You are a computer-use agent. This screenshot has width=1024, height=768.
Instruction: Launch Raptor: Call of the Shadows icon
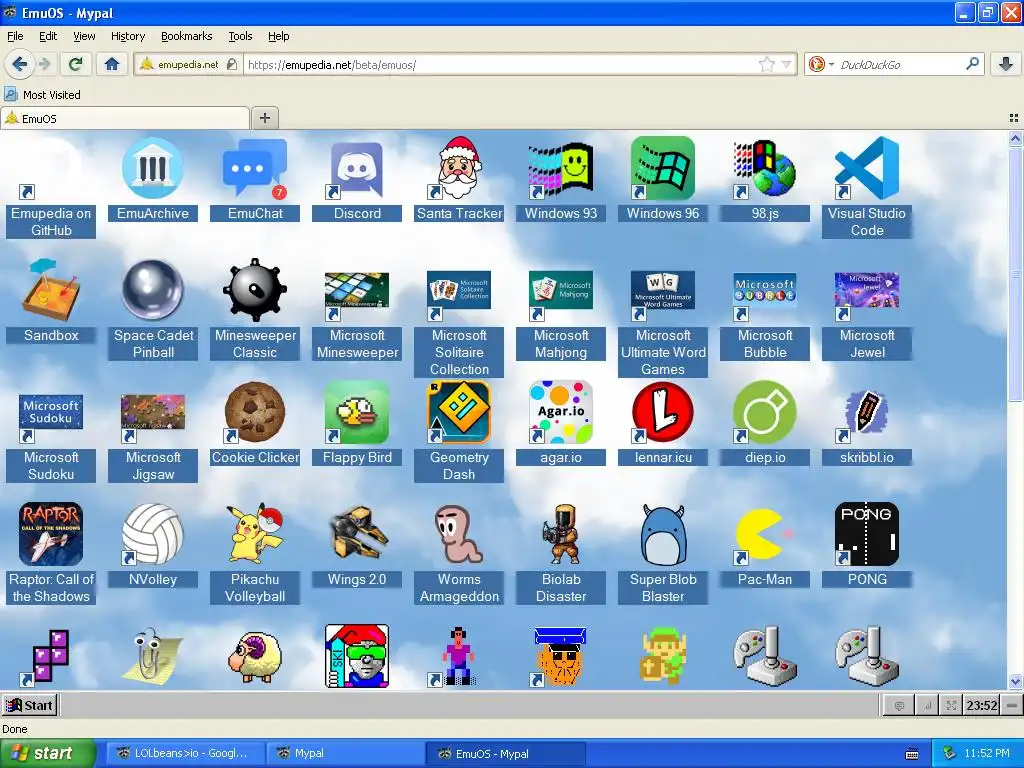pyautogui.click(x=51, y=534)
